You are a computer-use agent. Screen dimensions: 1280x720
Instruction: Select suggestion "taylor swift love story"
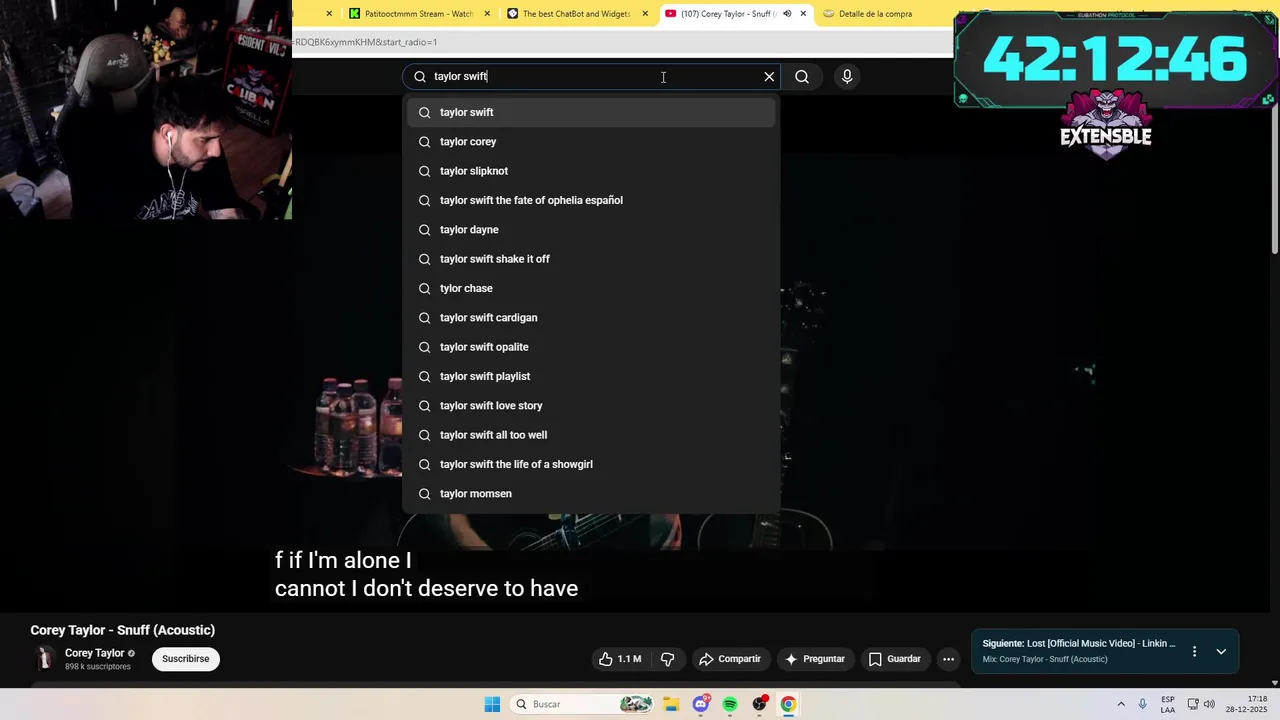click(591, 405)
